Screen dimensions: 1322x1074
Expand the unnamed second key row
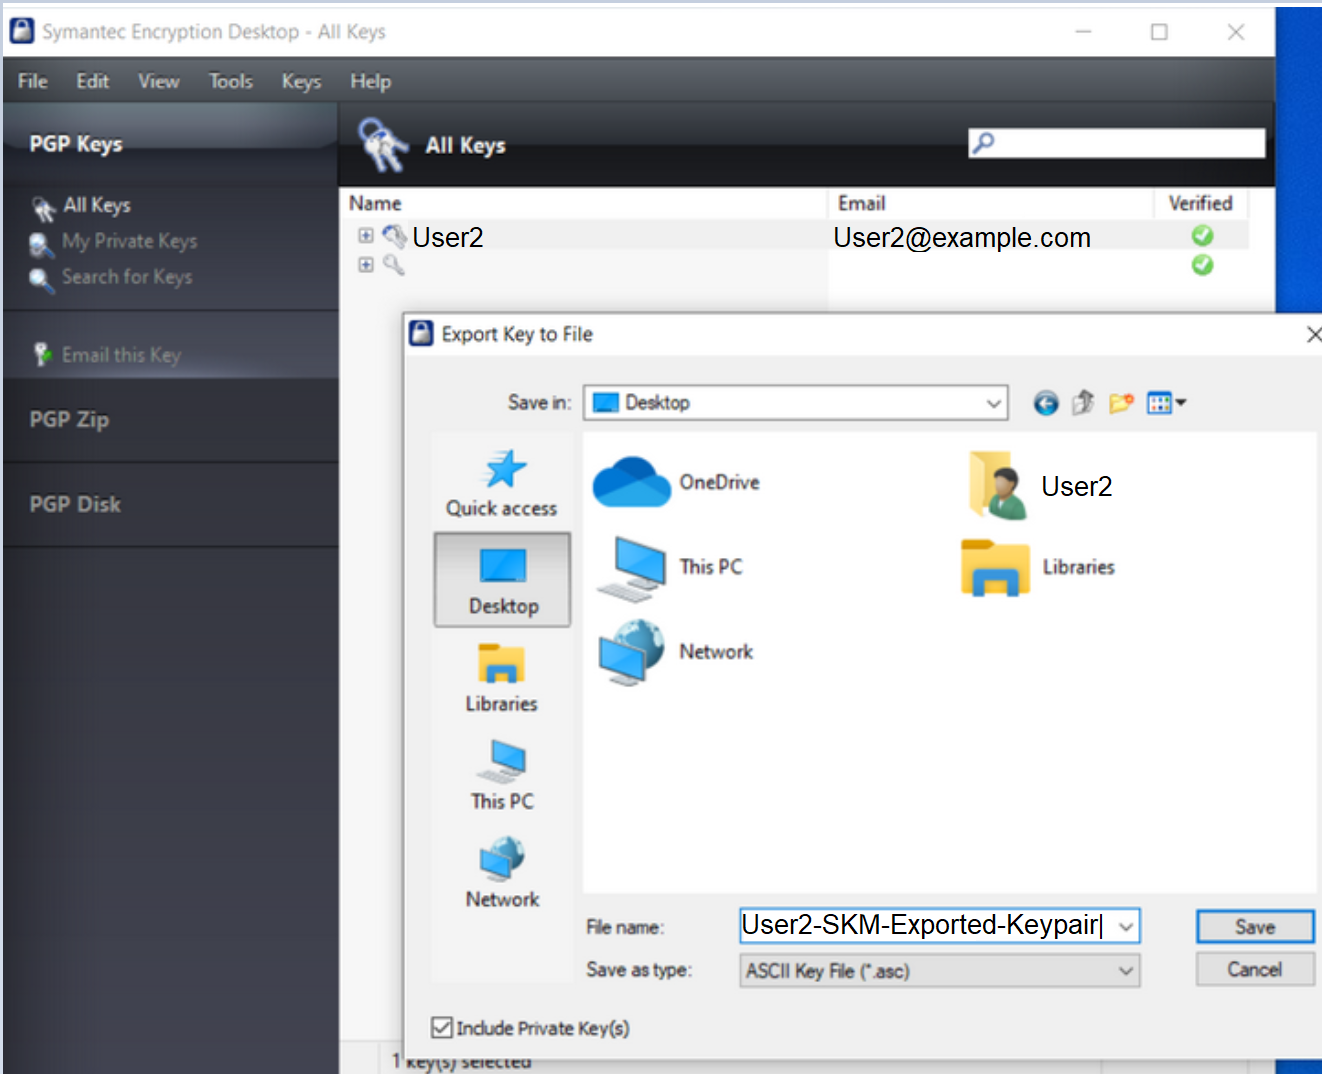tap(366, 265)
